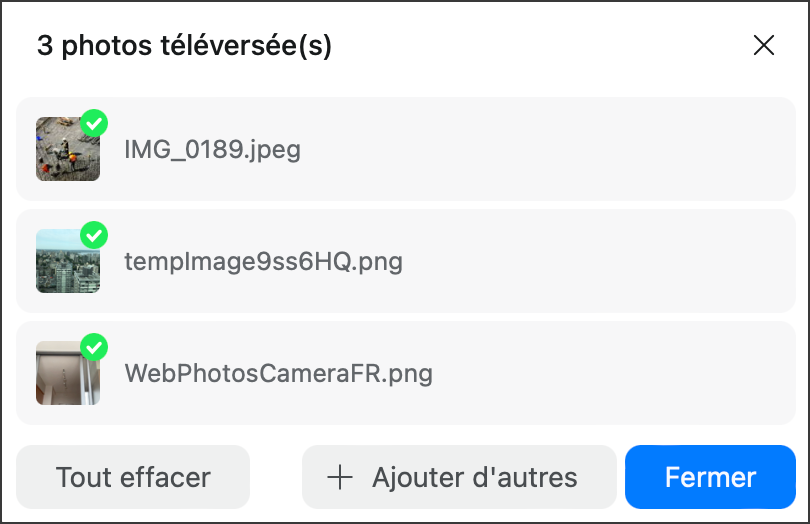Open the construction site photo thumbnail
Screen dimensions: 810x524
pos(68,149)
